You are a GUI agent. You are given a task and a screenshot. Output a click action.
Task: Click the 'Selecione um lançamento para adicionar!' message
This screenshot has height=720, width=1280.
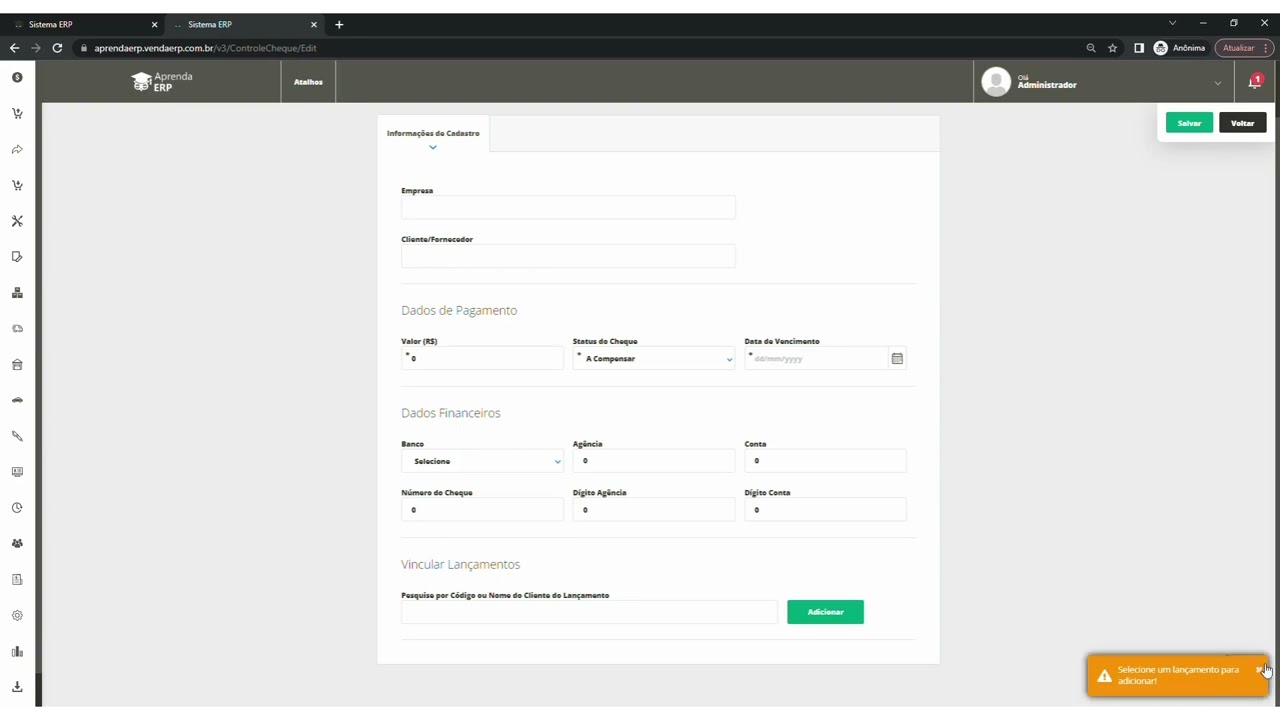[1178, 675]
